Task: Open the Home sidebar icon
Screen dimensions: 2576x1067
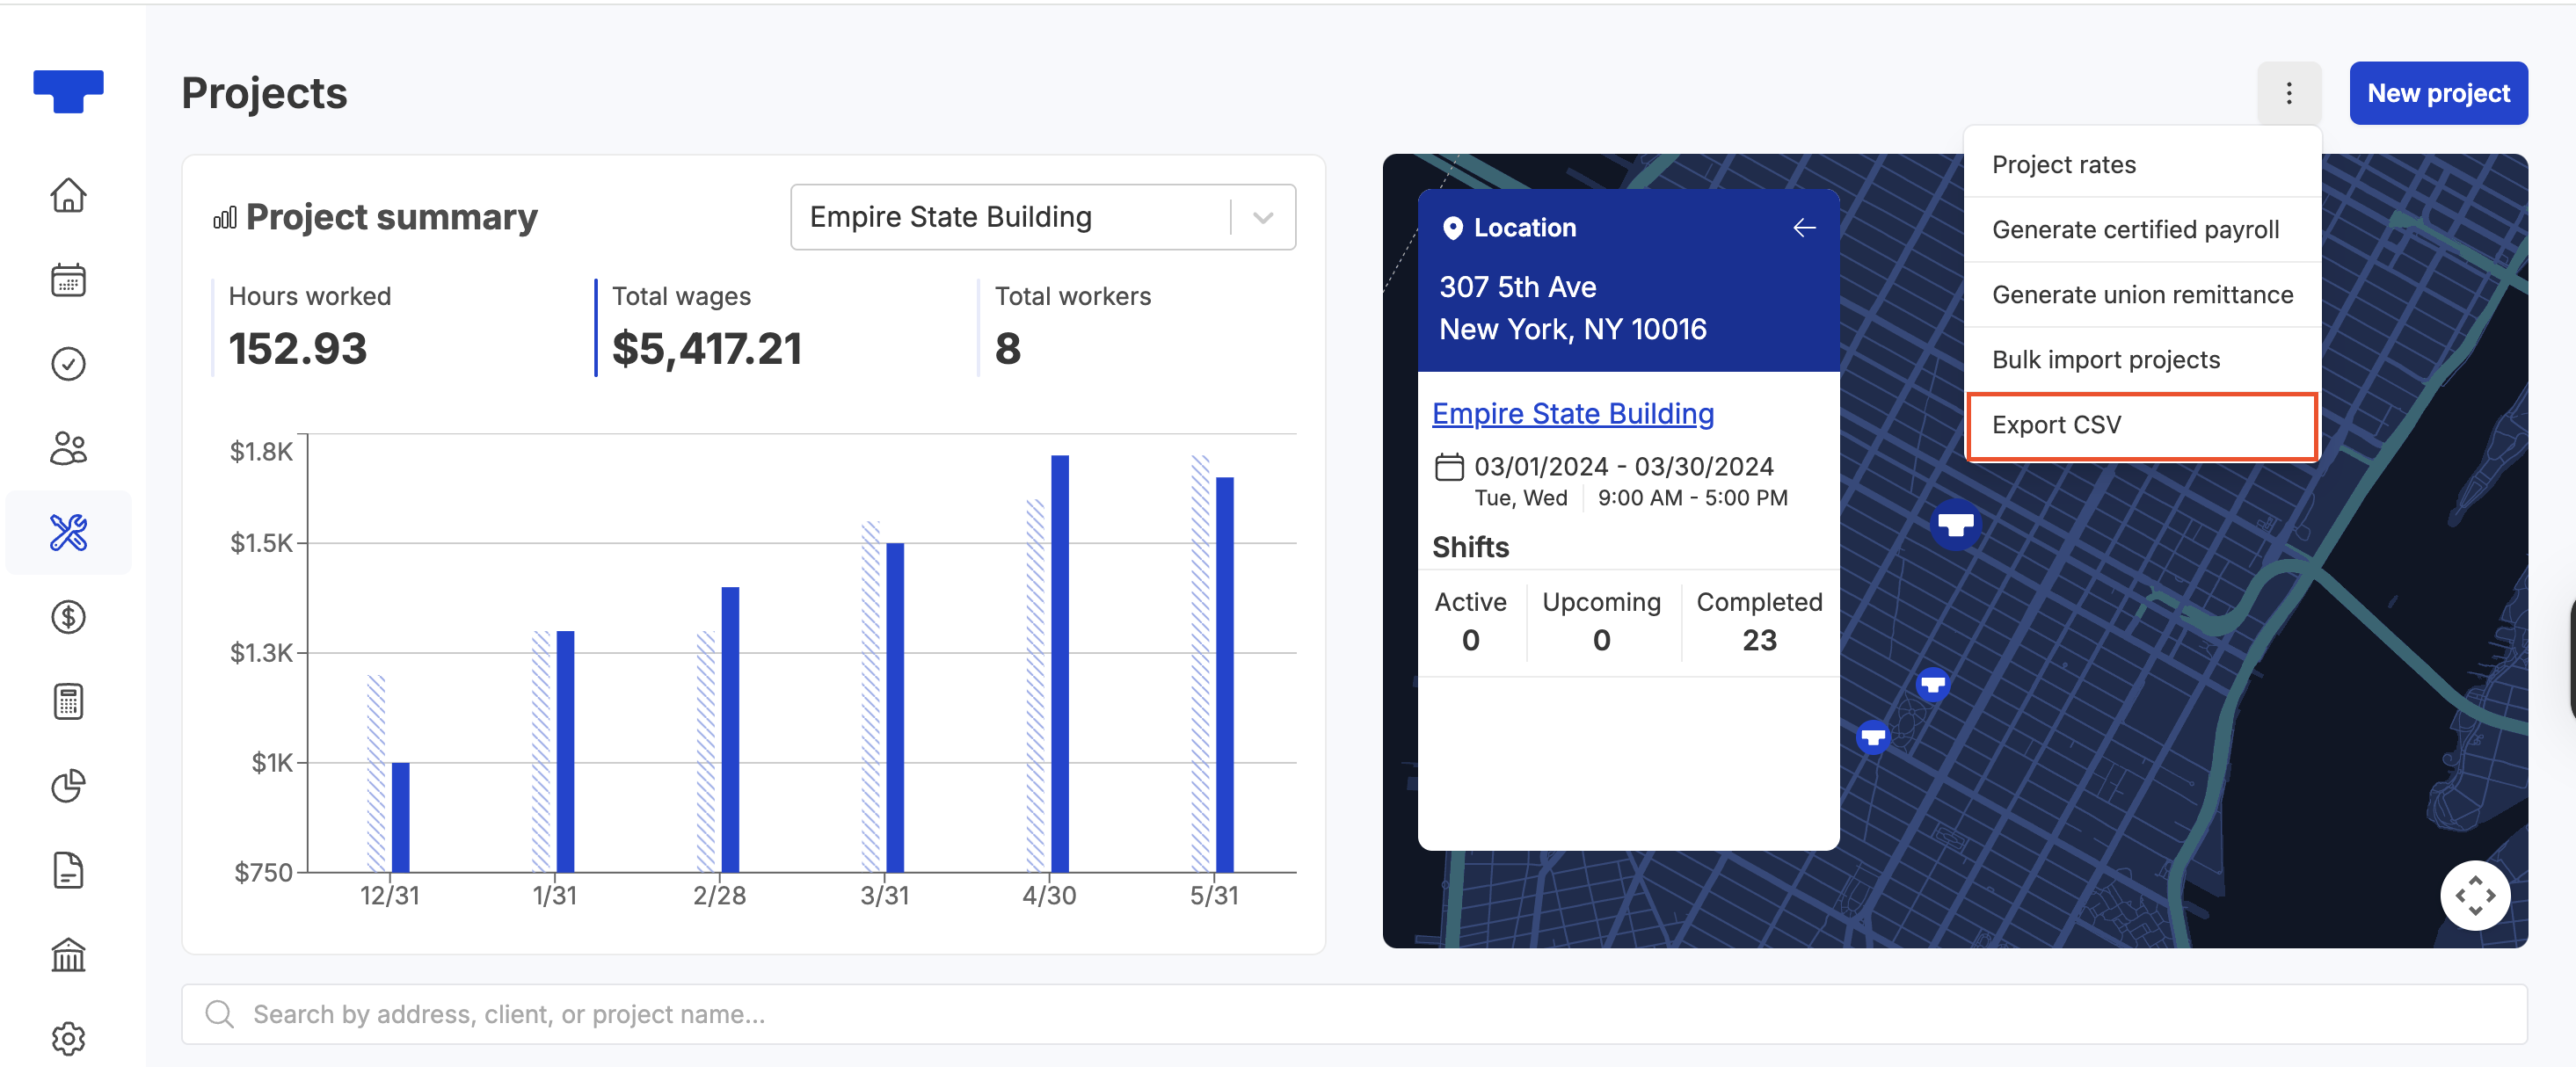Action: [x=68, y=195]
